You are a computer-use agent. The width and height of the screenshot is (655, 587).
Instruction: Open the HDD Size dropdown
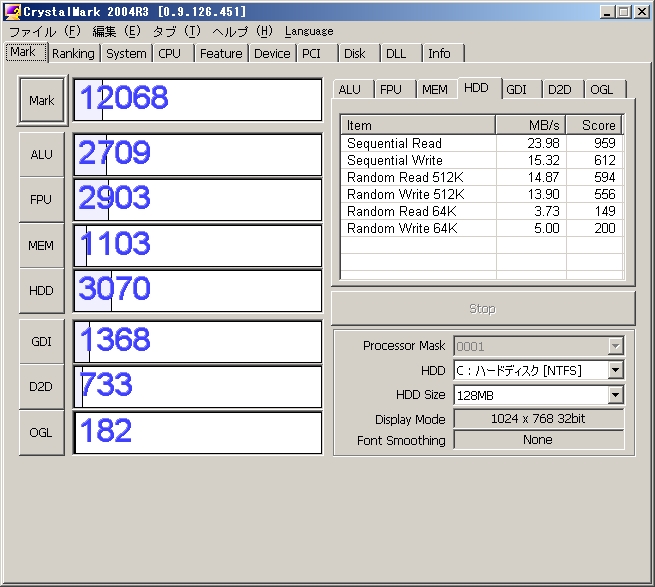click(x=615, y=395)
